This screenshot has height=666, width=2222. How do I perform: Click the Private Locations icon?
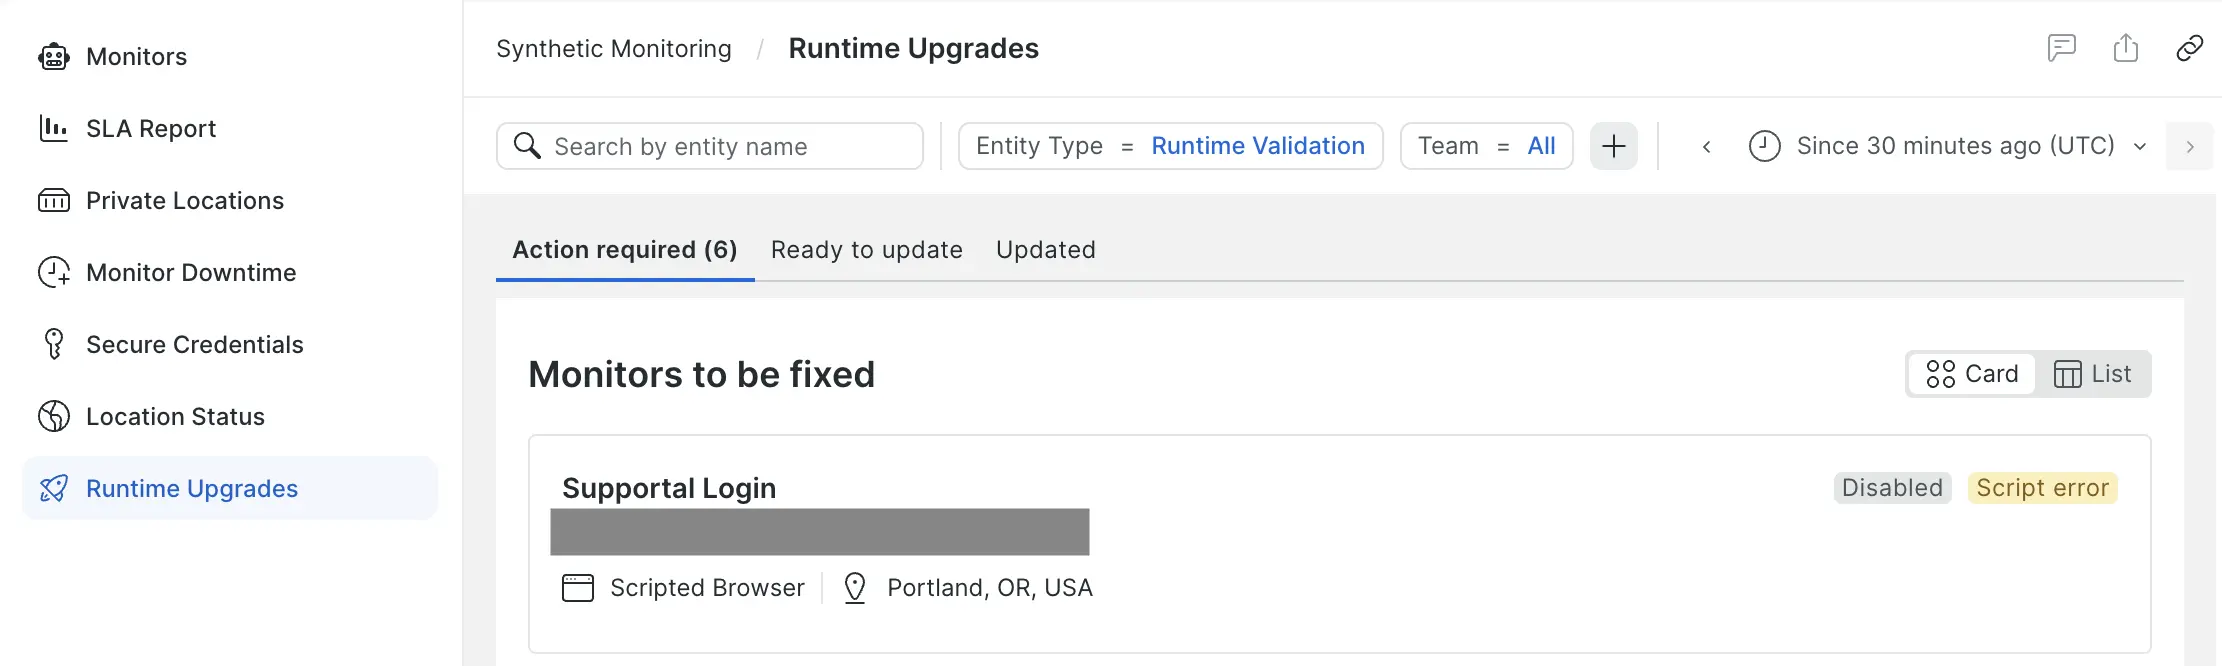[54, 201]
